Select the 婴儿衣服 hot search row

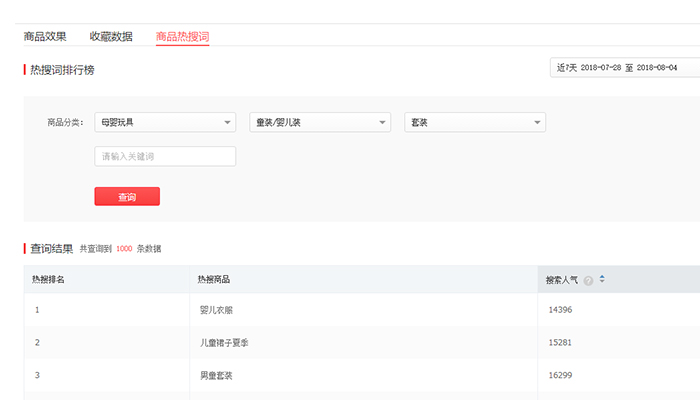pos(362,309)
